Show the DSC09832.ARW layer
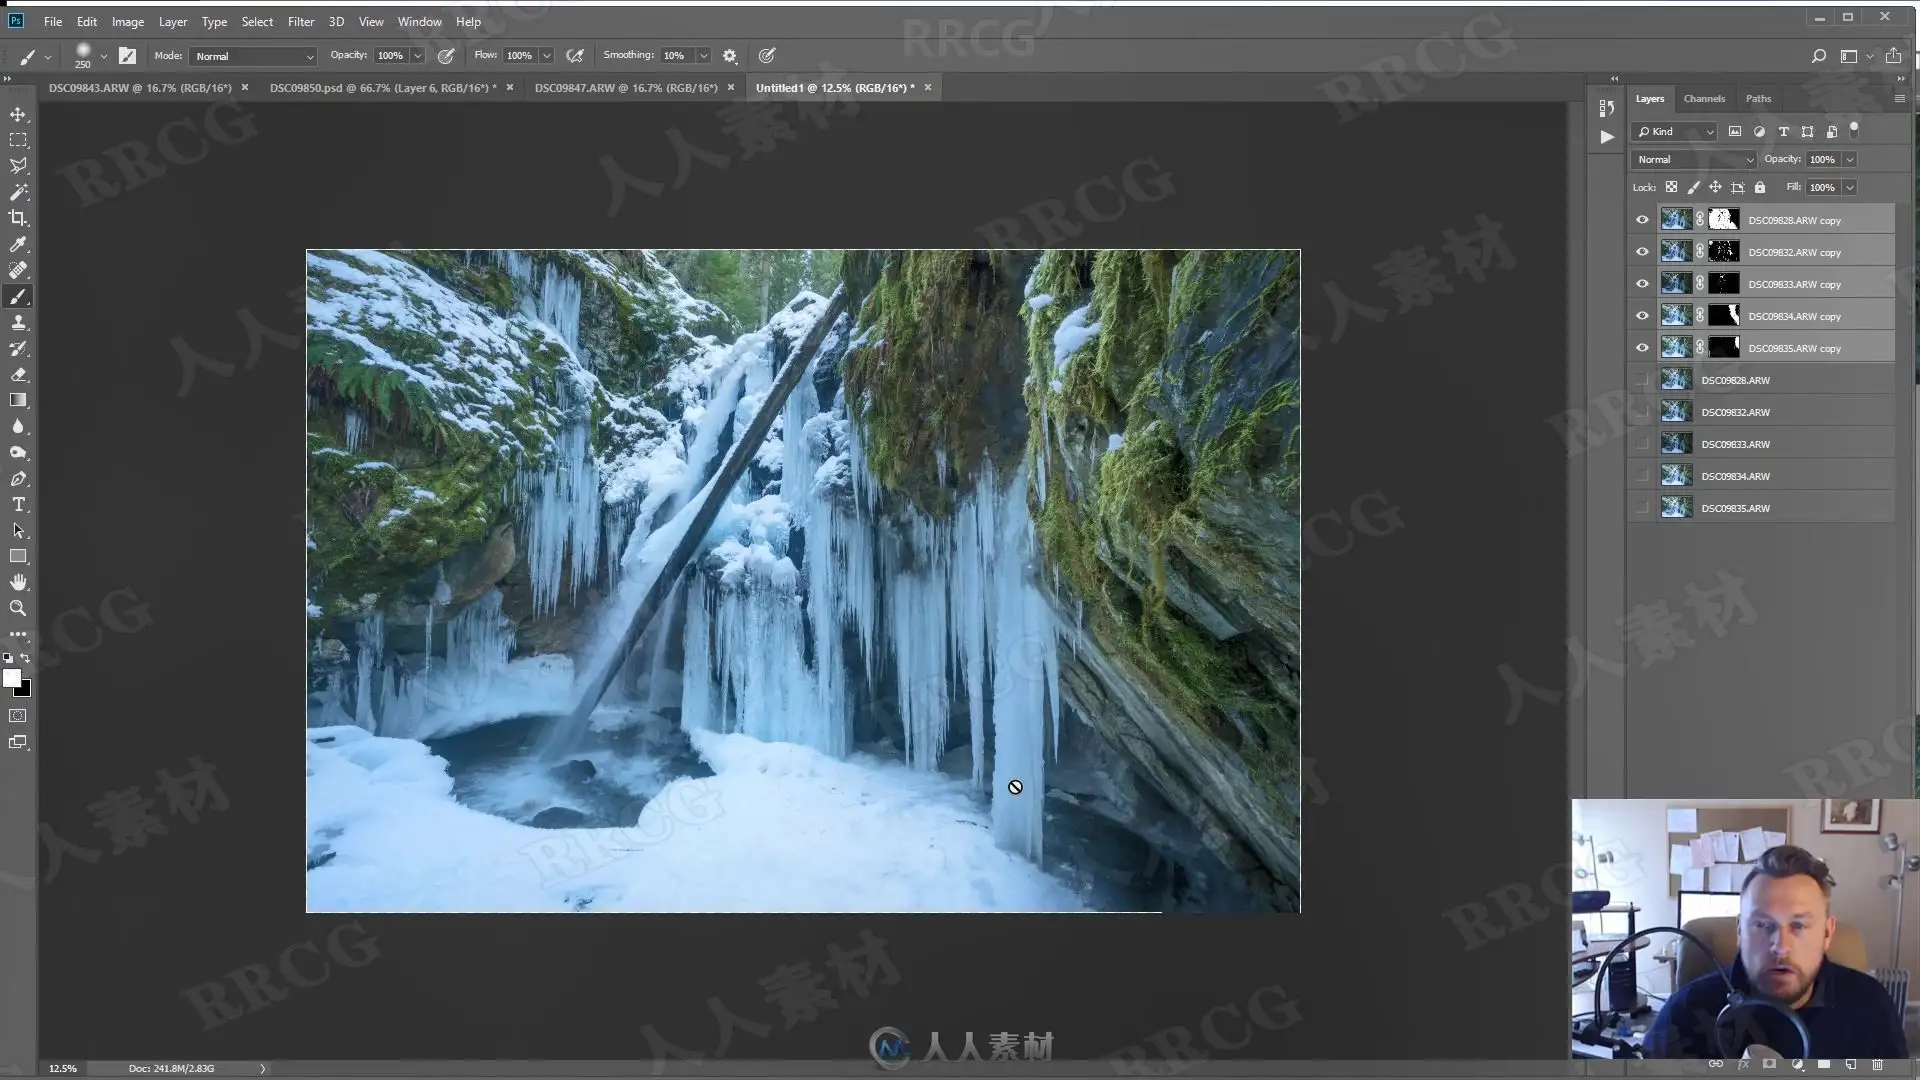Screen dimensions: 1920x1080 1642,412
